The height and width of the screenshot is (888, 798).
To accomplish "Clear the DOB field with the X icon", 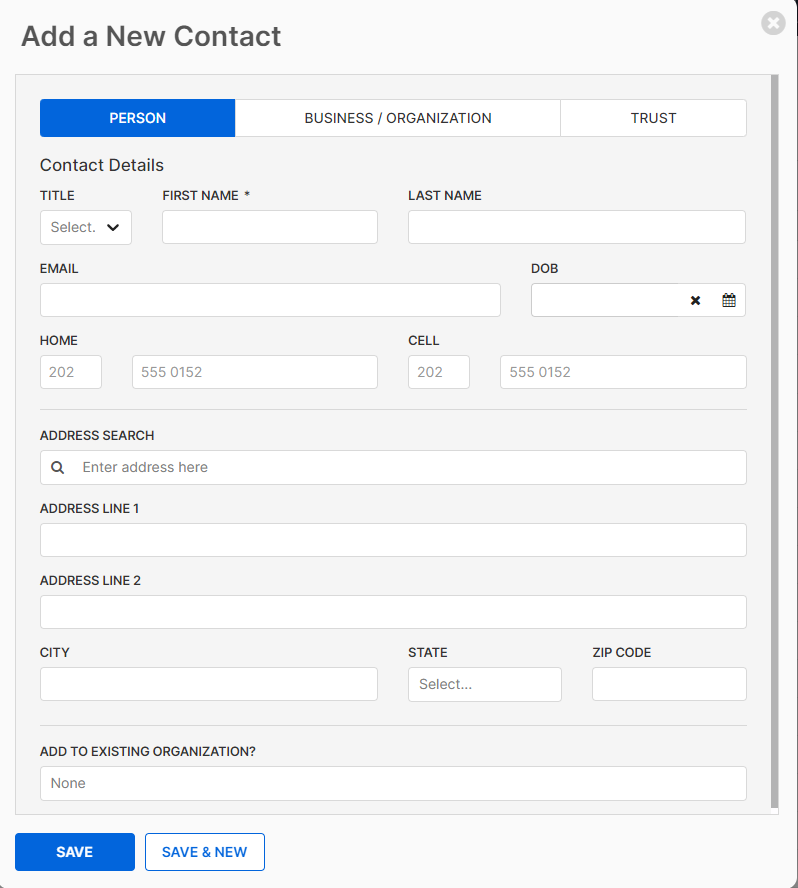I will [696, 300].
